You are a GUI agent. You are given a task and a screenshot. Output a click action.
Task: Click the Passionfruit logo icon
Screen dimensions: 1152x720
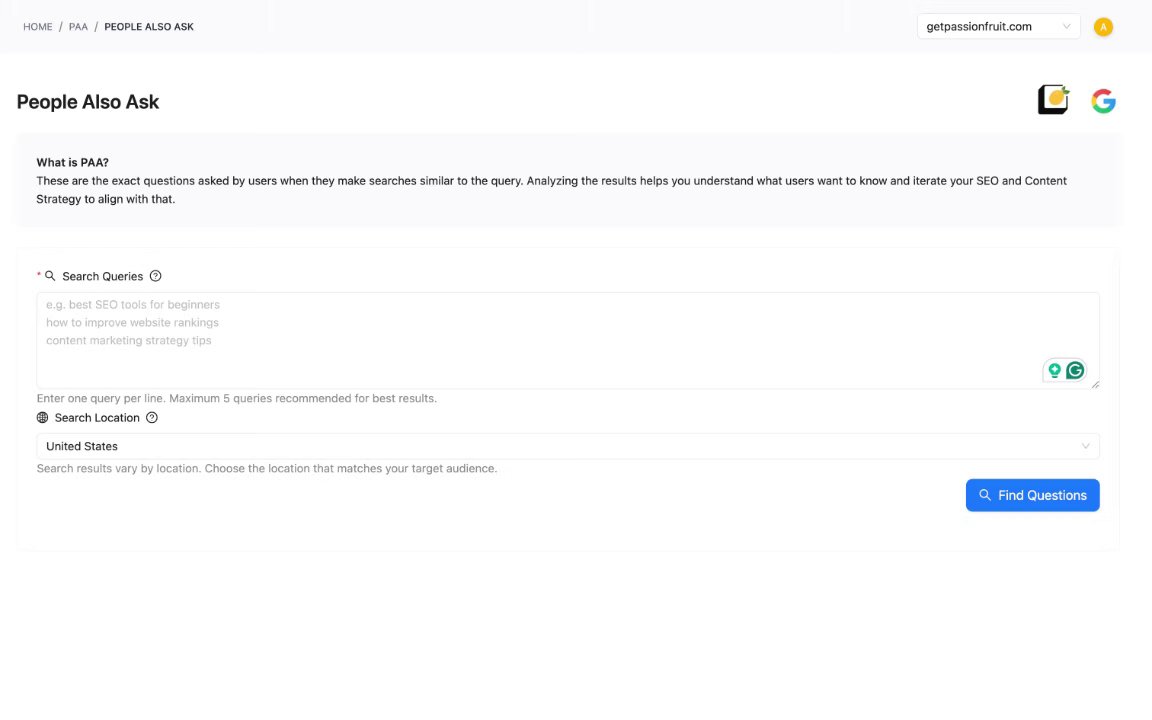1053,100
